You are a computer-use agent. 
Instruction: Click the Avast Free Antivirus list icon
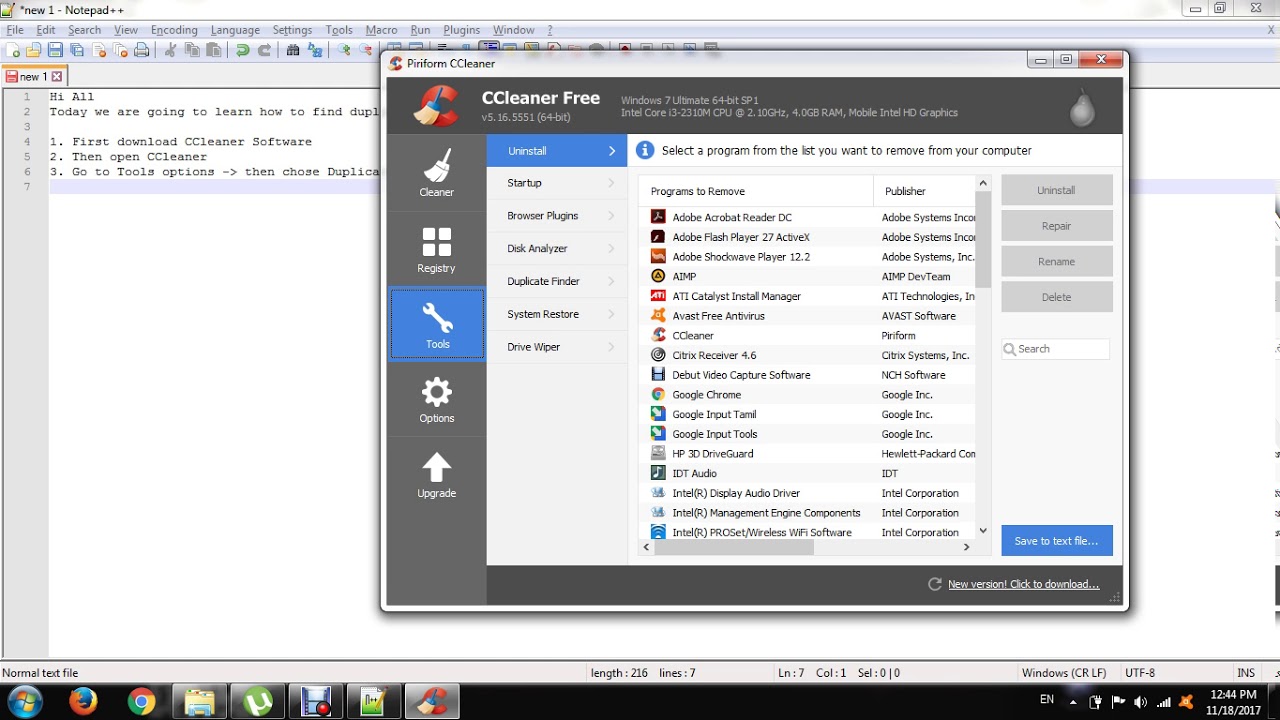658,315
